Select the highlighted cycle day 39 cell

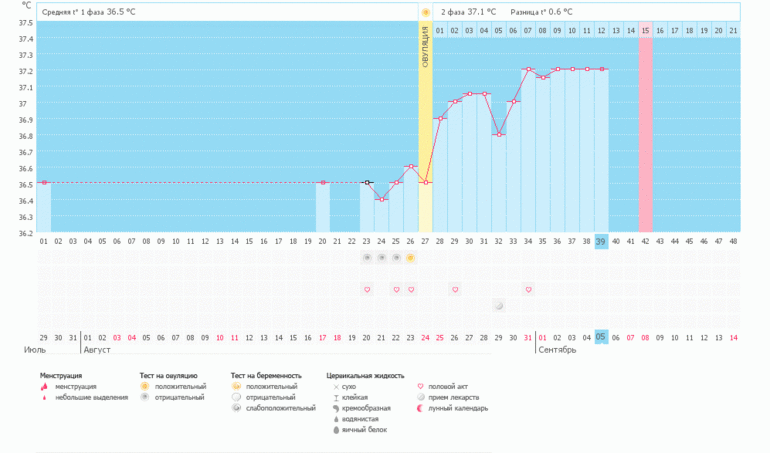[x=601, y=241]
